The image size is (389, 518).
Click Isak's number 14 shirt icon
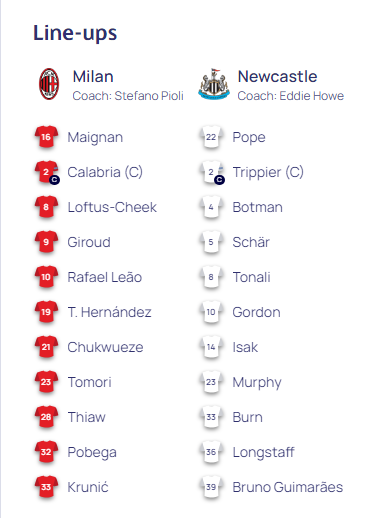point(211,347)
